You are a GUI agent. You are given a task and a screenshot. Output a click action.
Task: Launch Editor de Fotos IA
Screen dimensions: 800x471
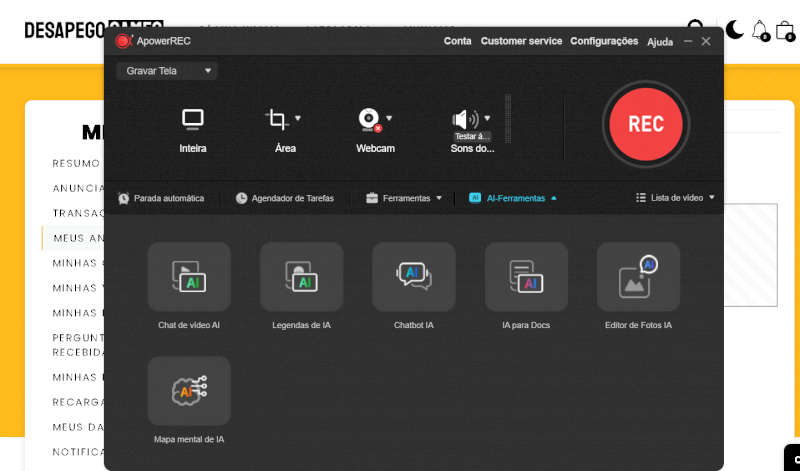[638, 277]
